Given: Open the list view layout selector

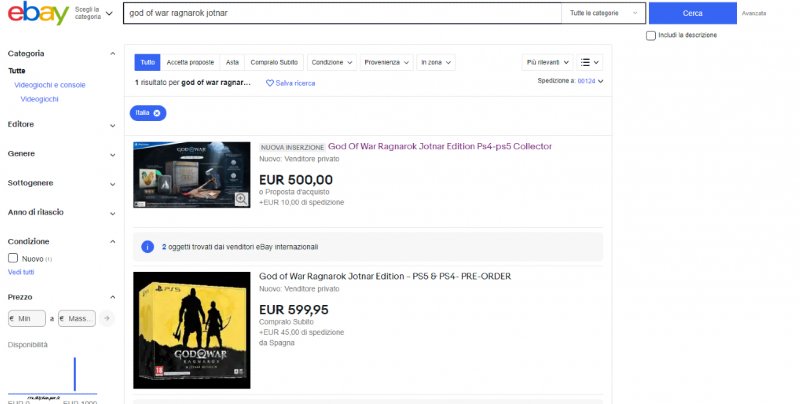Looking at the screenshot, I should coord(590,62).
